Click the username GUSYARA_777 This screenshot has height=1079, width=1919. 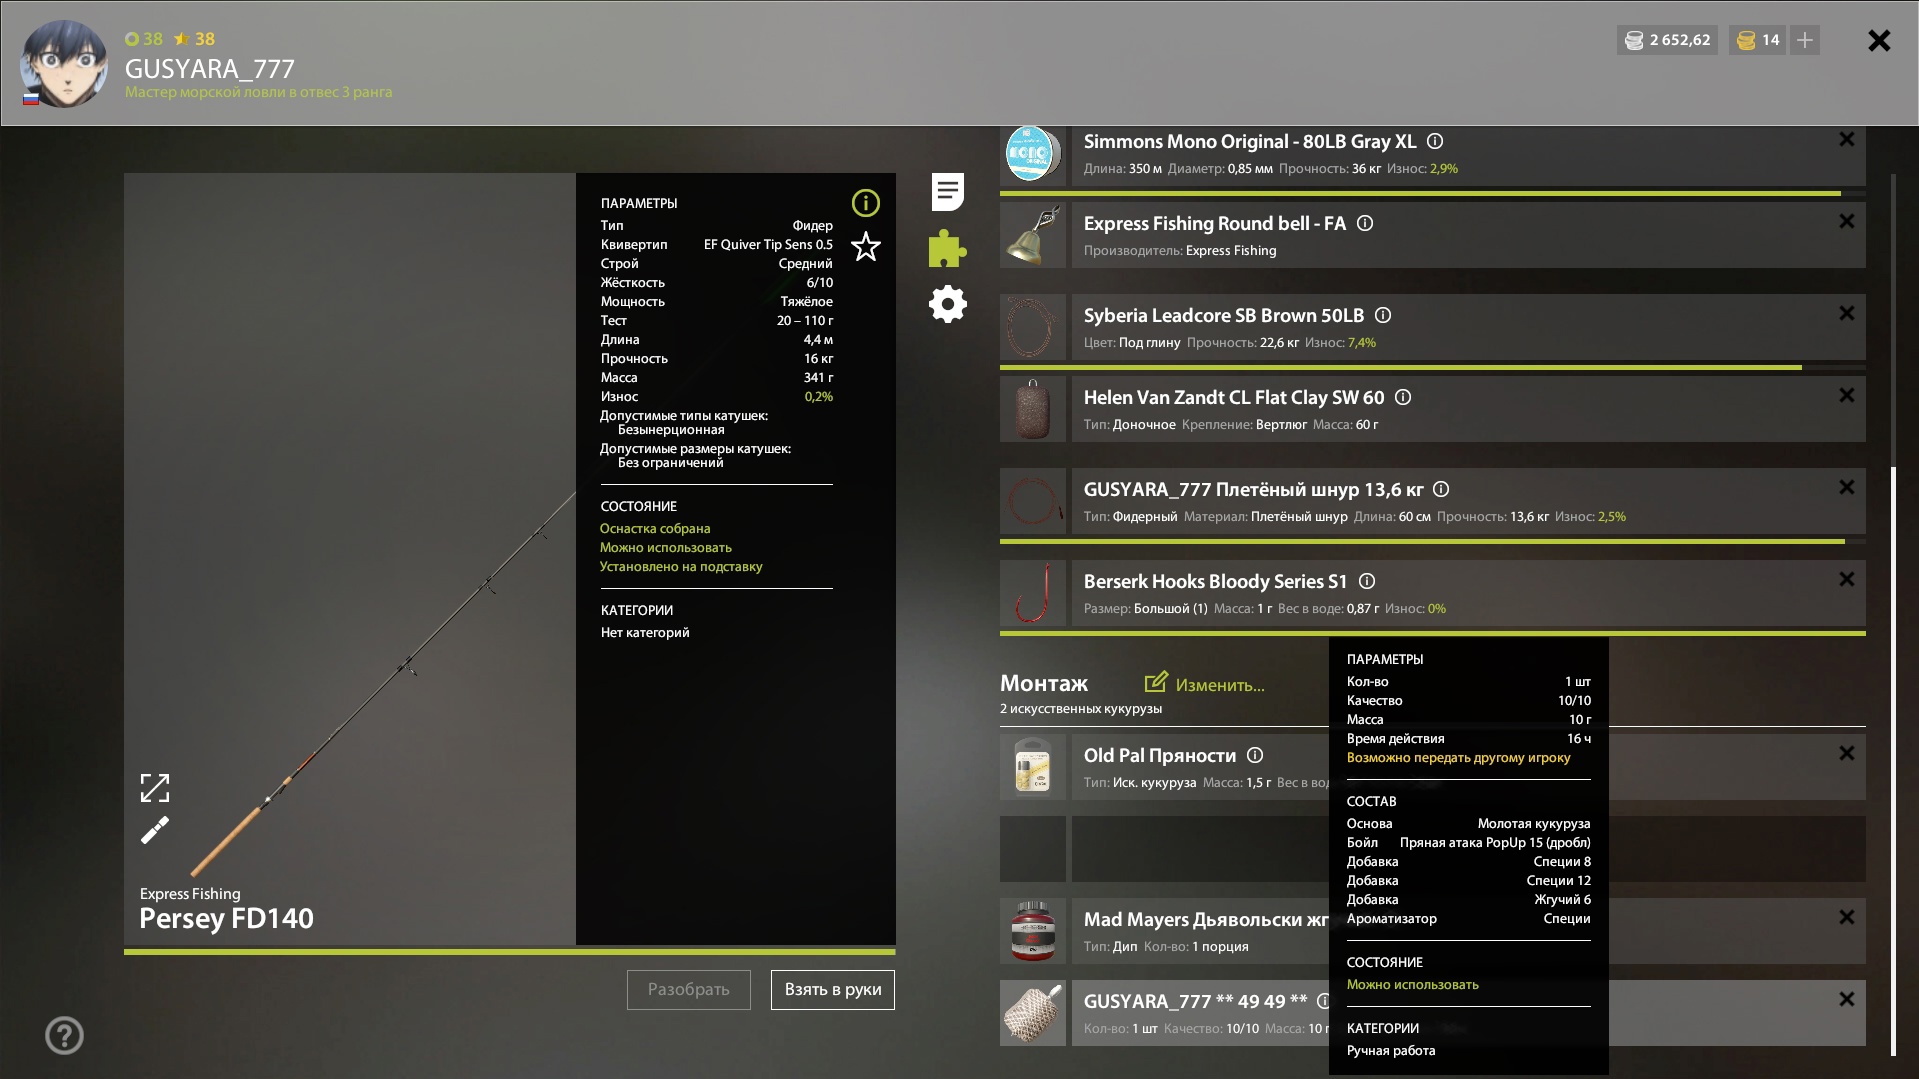point(209,68)
